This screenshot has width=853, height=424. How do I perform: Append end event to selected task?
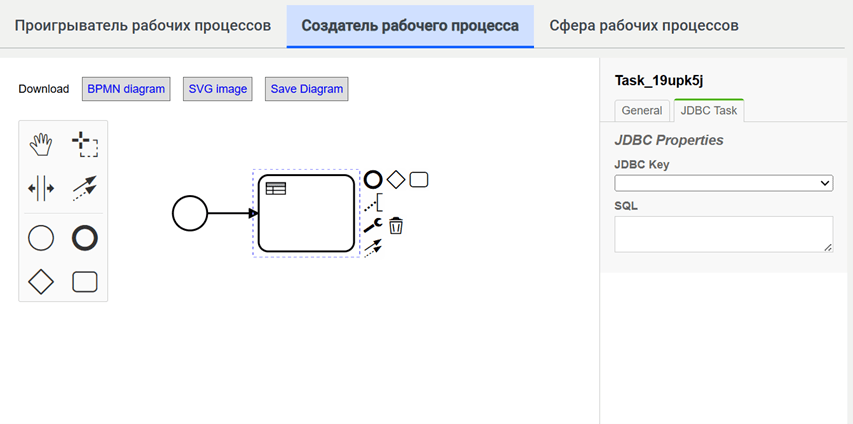[x=373, y=180]
